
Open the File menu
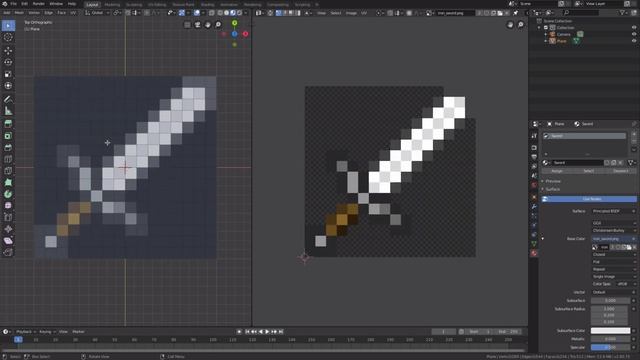point(13,4)
